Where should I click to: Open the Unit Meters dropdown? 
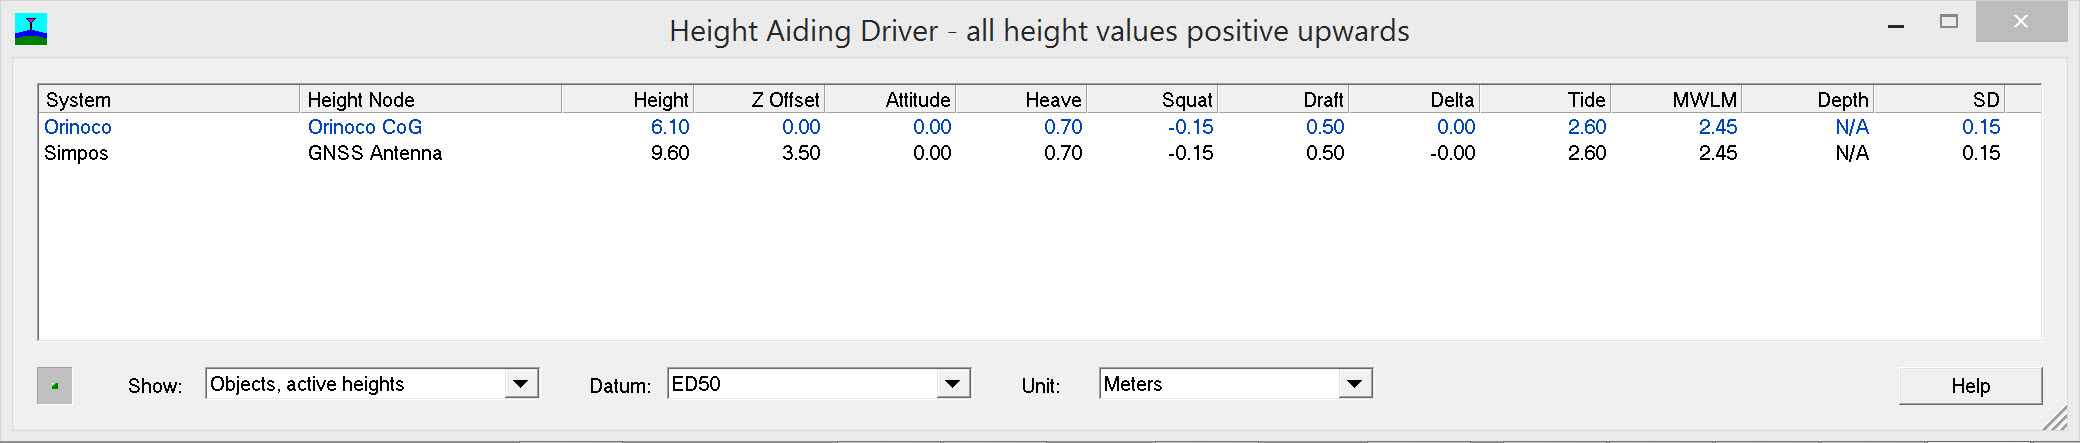pos(1355,384)
